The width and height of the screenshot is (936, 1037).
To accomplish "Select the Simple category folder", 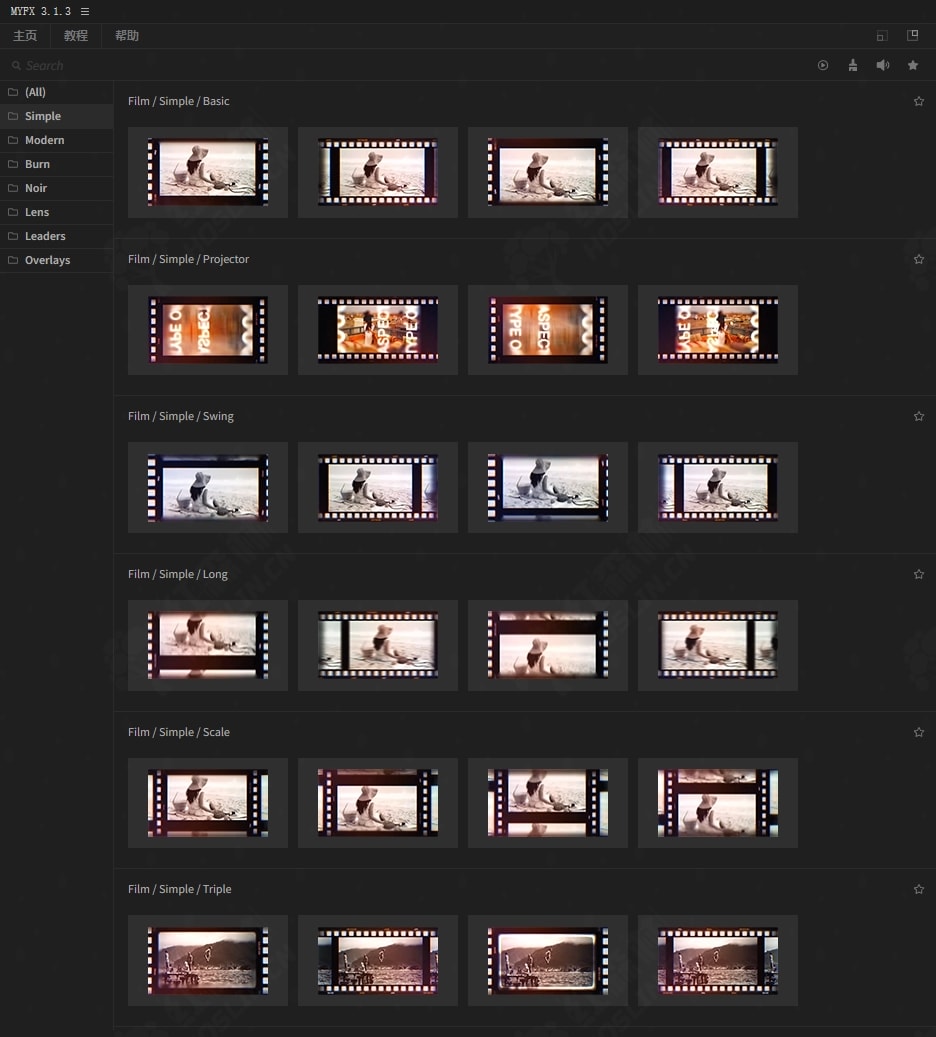I will click(x=57, y=116).
